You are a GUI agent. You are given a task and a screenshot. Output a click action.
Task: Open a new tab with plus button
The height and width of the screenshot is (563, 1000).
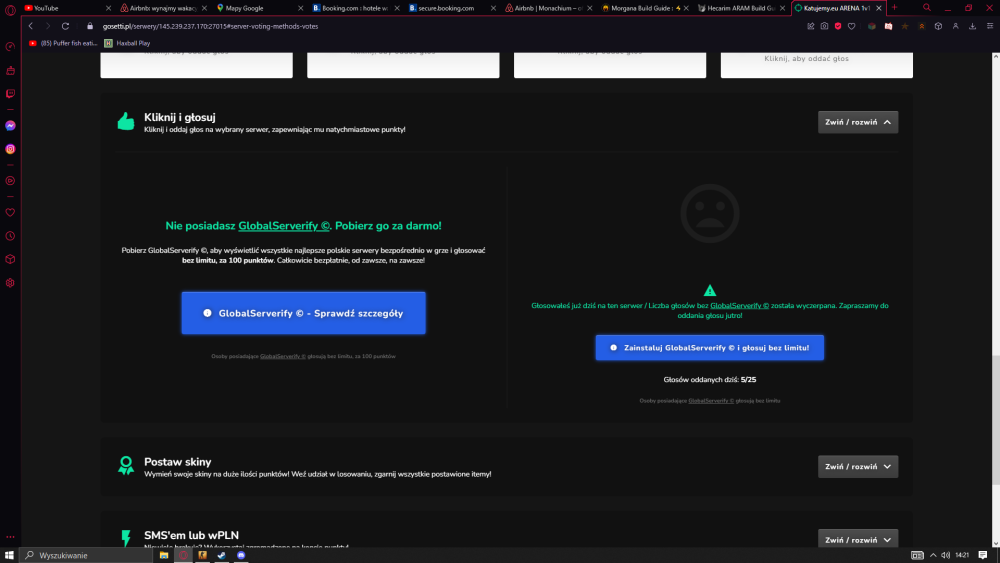click(894, 8)
